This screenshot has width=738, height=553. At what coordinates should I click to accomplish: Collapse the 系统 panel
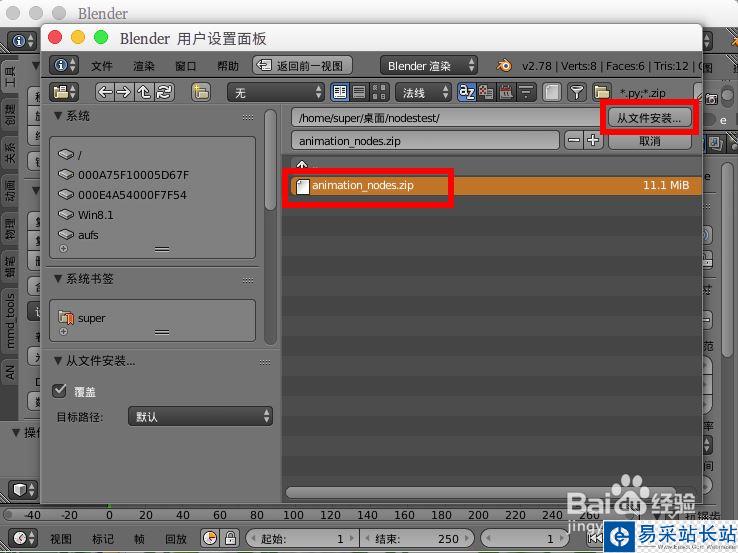58,115
